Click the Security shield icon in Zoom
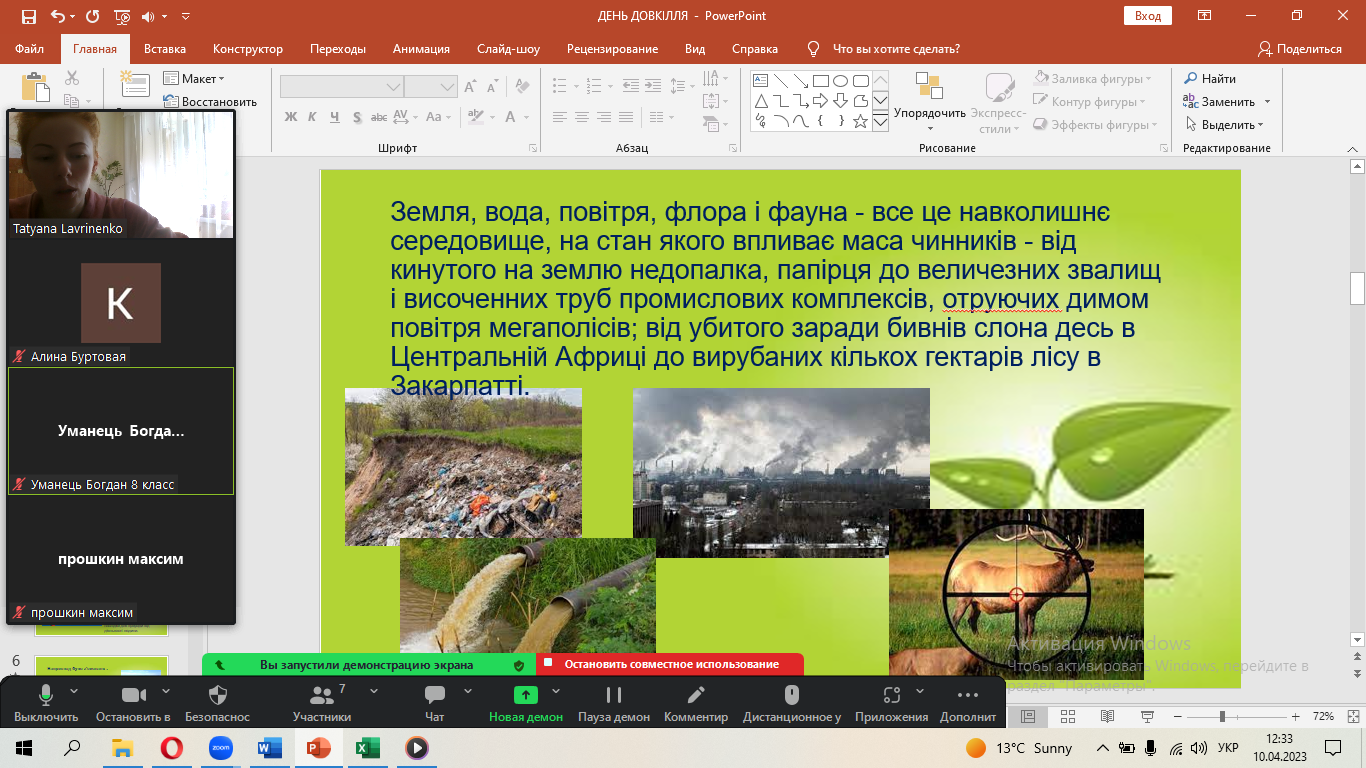The width and height of the screenshot is (1366, 768). tap(217, 696)
